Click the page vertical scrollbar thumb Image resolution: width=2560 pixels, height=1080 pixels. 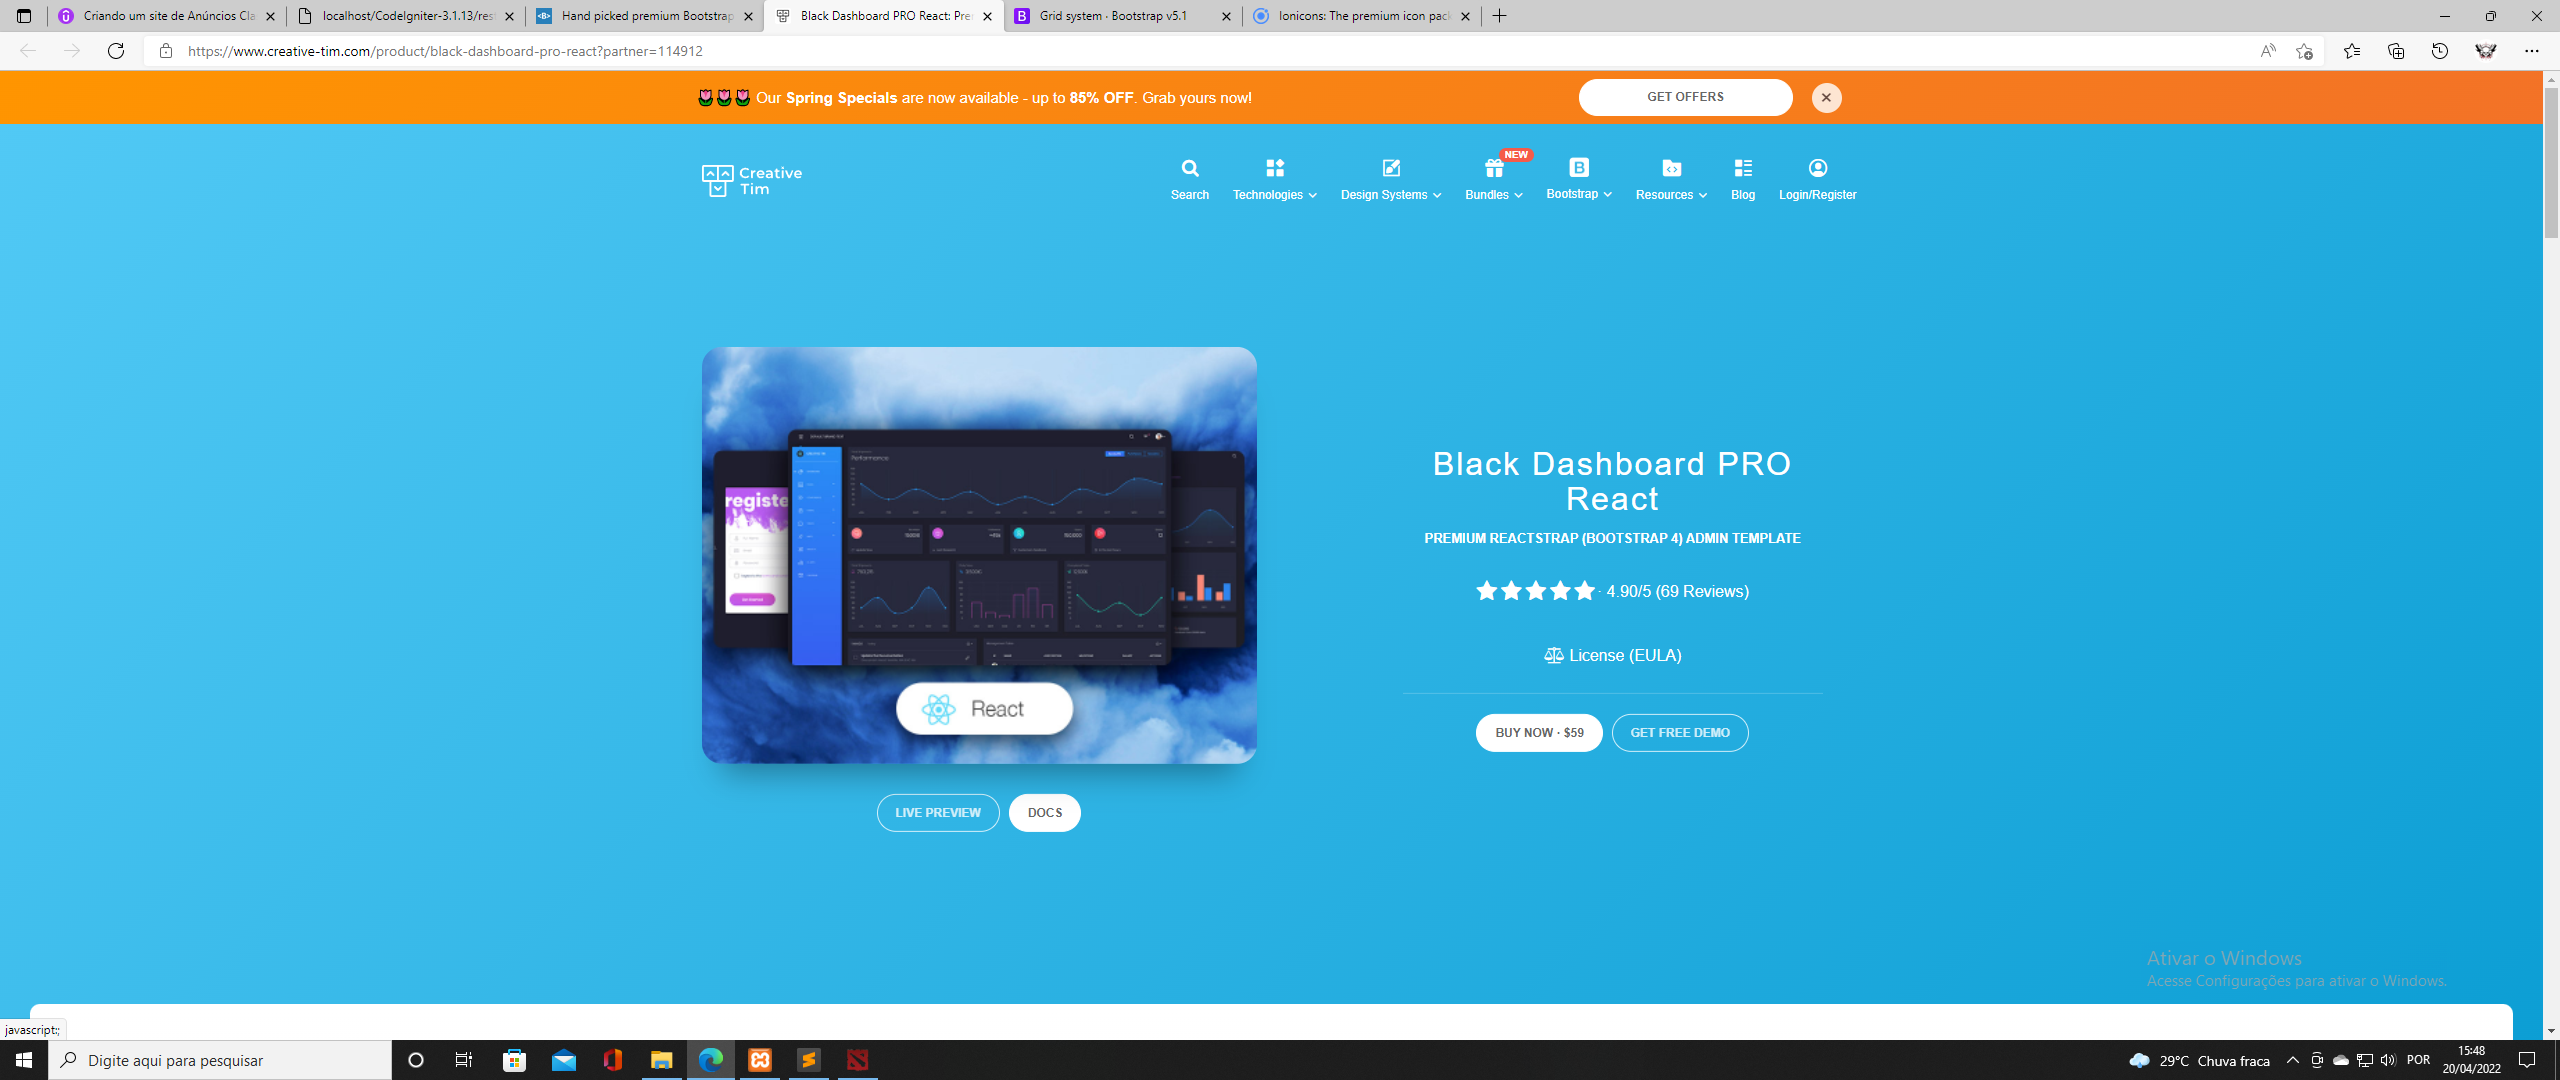(x=2551, y=162)
